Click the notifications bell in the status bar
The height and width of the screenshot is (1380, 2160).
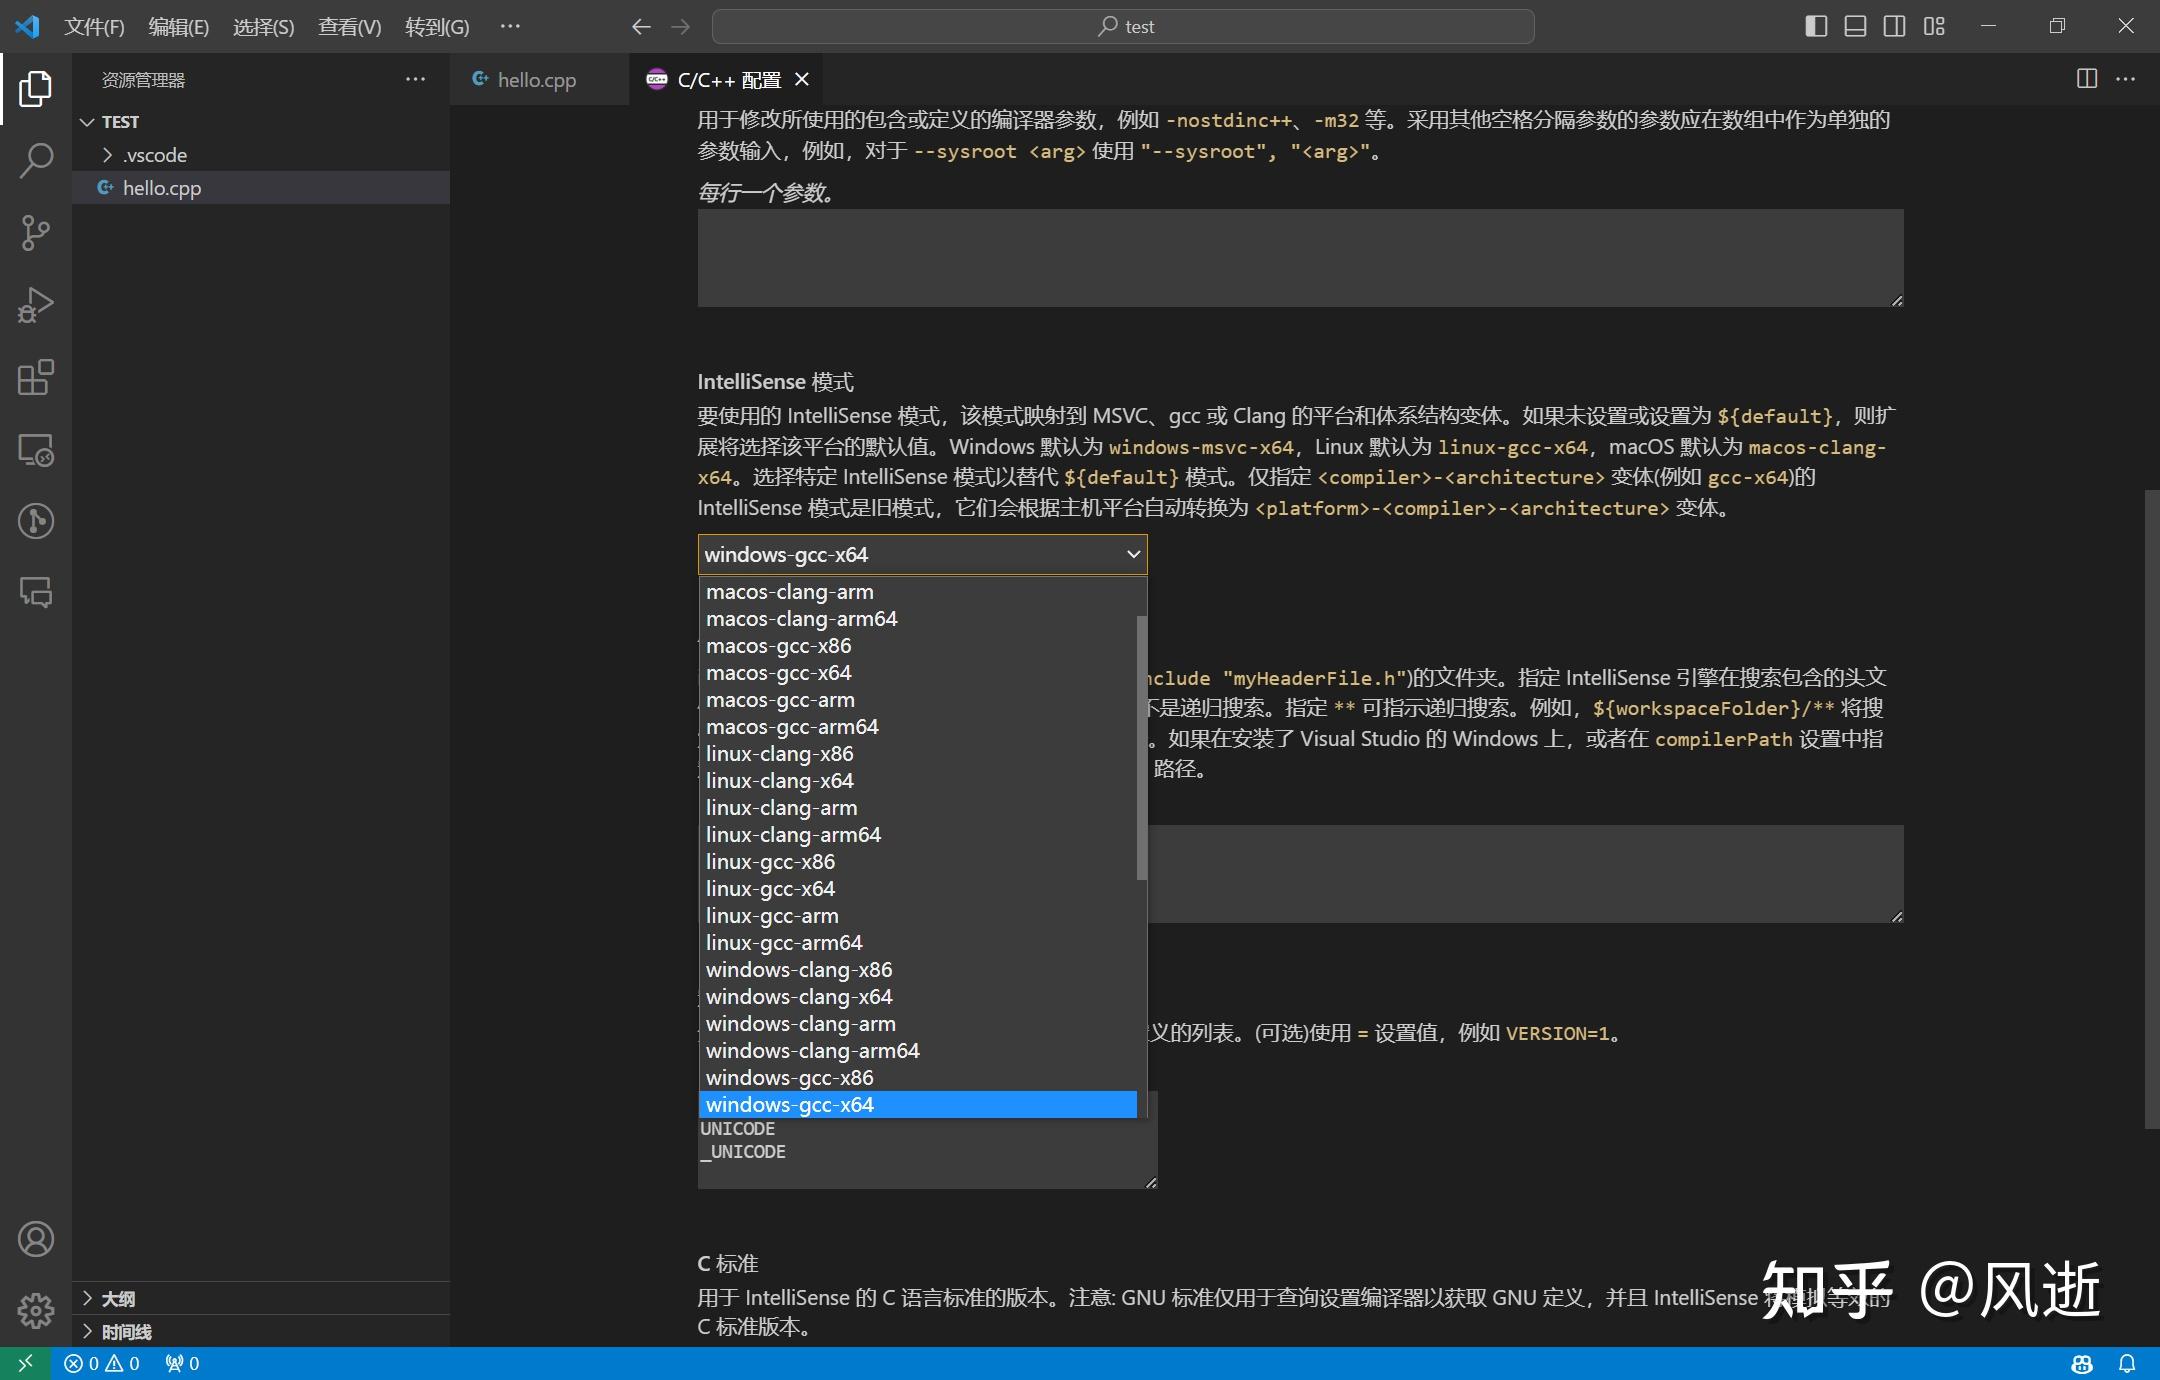(x=2128, y=1362)
